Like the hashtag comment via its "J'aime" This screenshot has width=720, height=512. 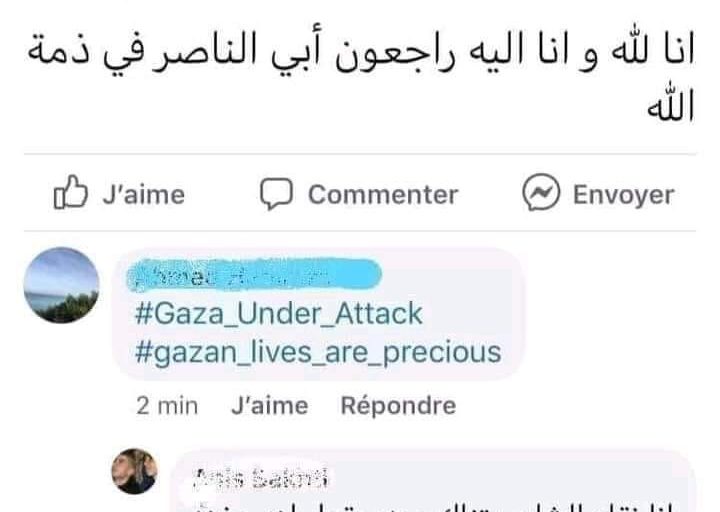(269, 405)
